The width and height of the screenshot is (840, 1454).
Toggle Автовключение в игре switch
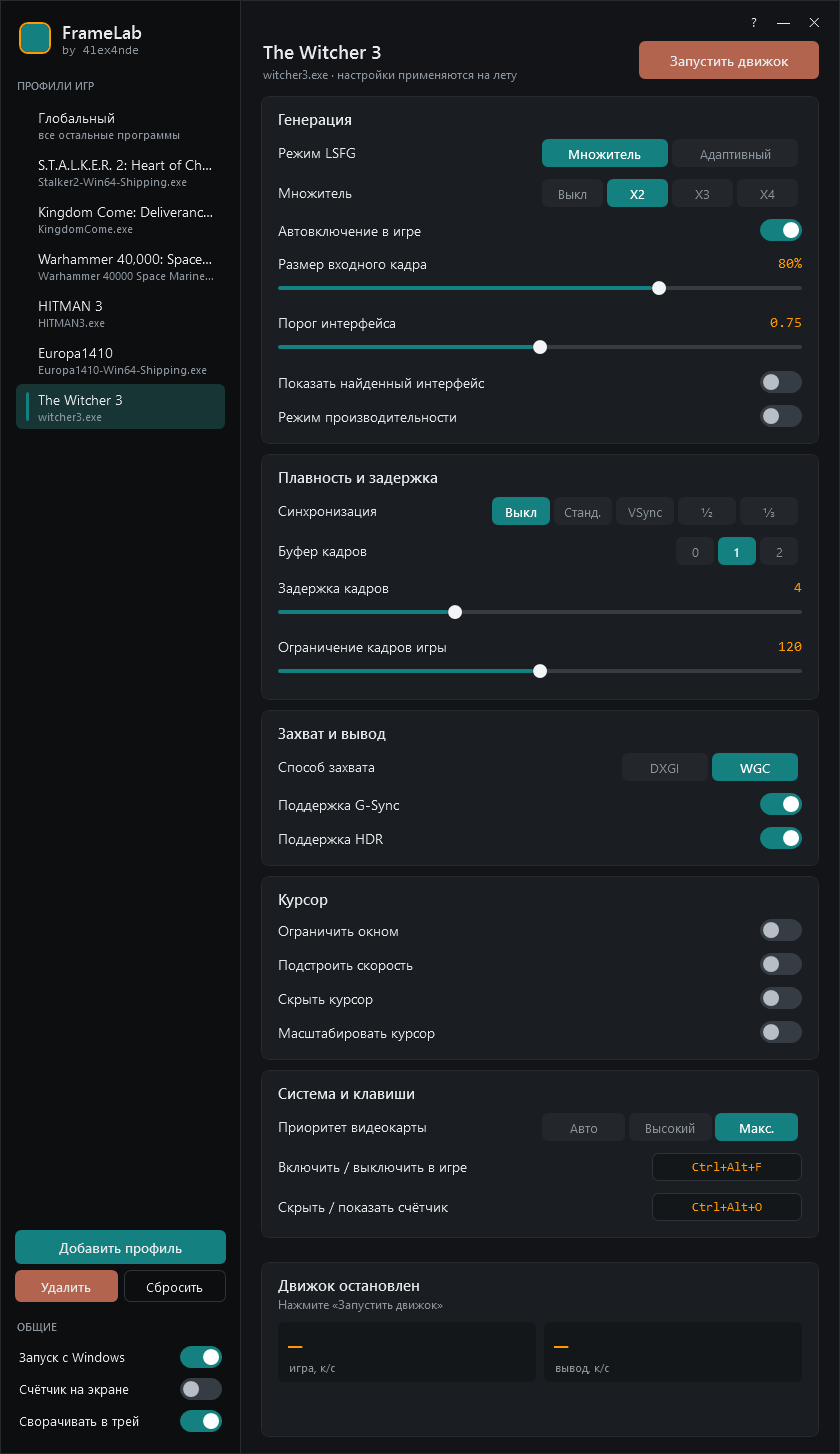point(781,231)
